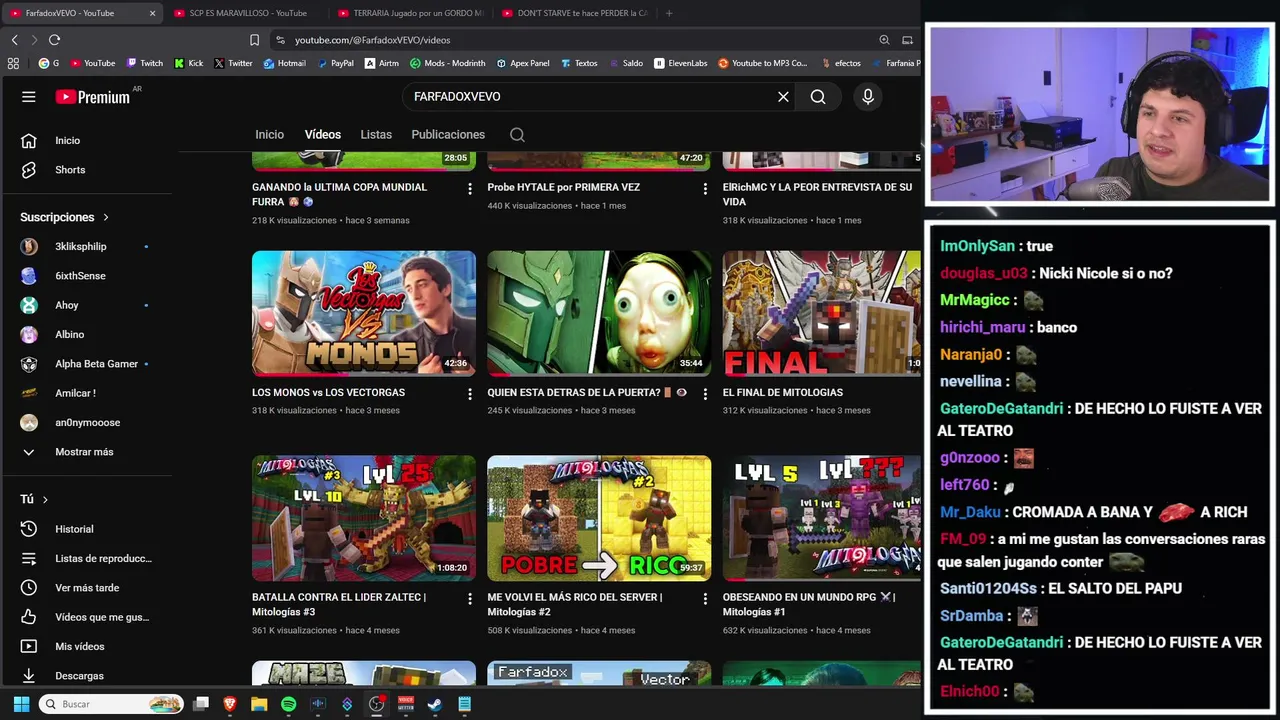Open File Explorer from the taskbar
Screen dimensions: 1280x720
pos(259,704)
